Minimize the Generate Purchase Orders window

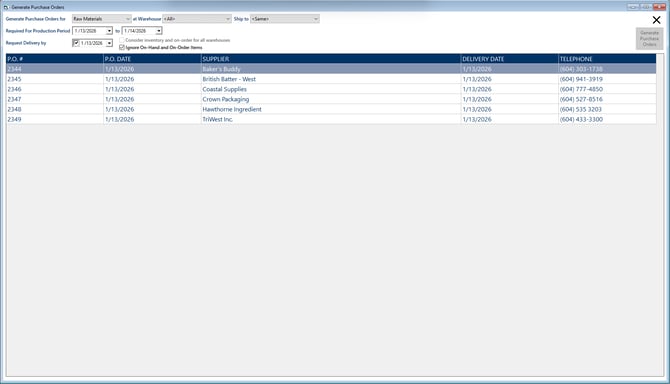pos(633,7)
